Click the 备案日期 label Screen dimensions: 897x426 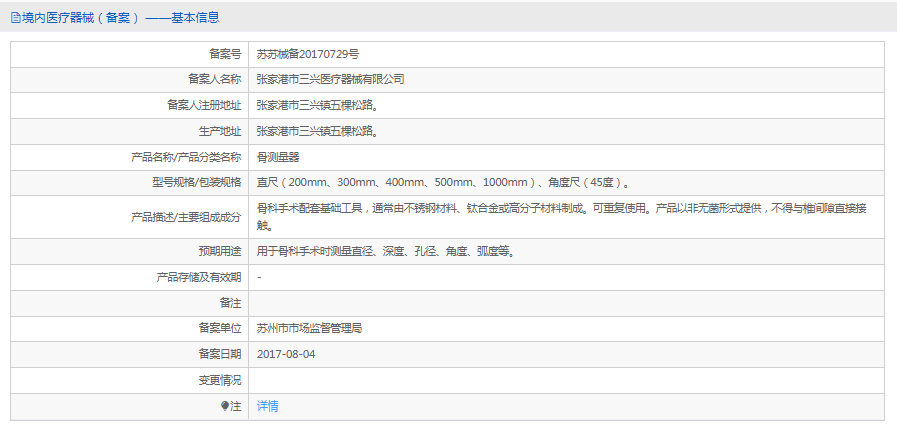click(220, 355)
